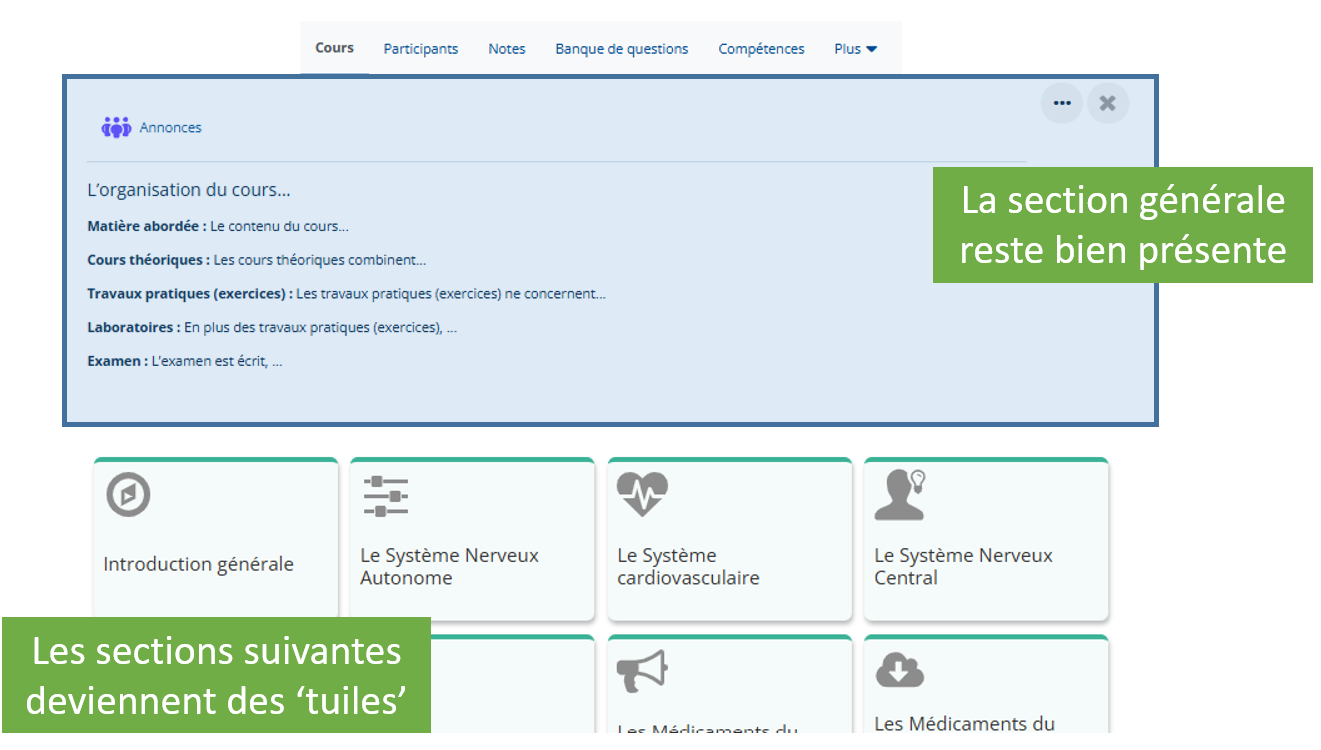Viewport: 1321px width, 750px height.
Task: Click the three-dots section menu button
Action: tap(1062, 103)
